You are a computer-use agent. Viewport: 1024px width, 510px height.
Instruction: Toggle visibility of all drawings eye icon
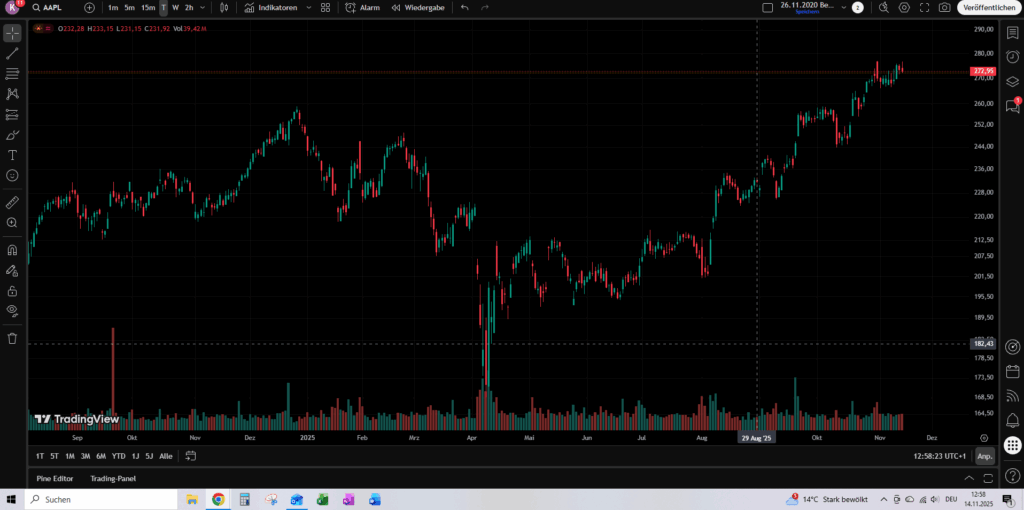click(12, 310)
